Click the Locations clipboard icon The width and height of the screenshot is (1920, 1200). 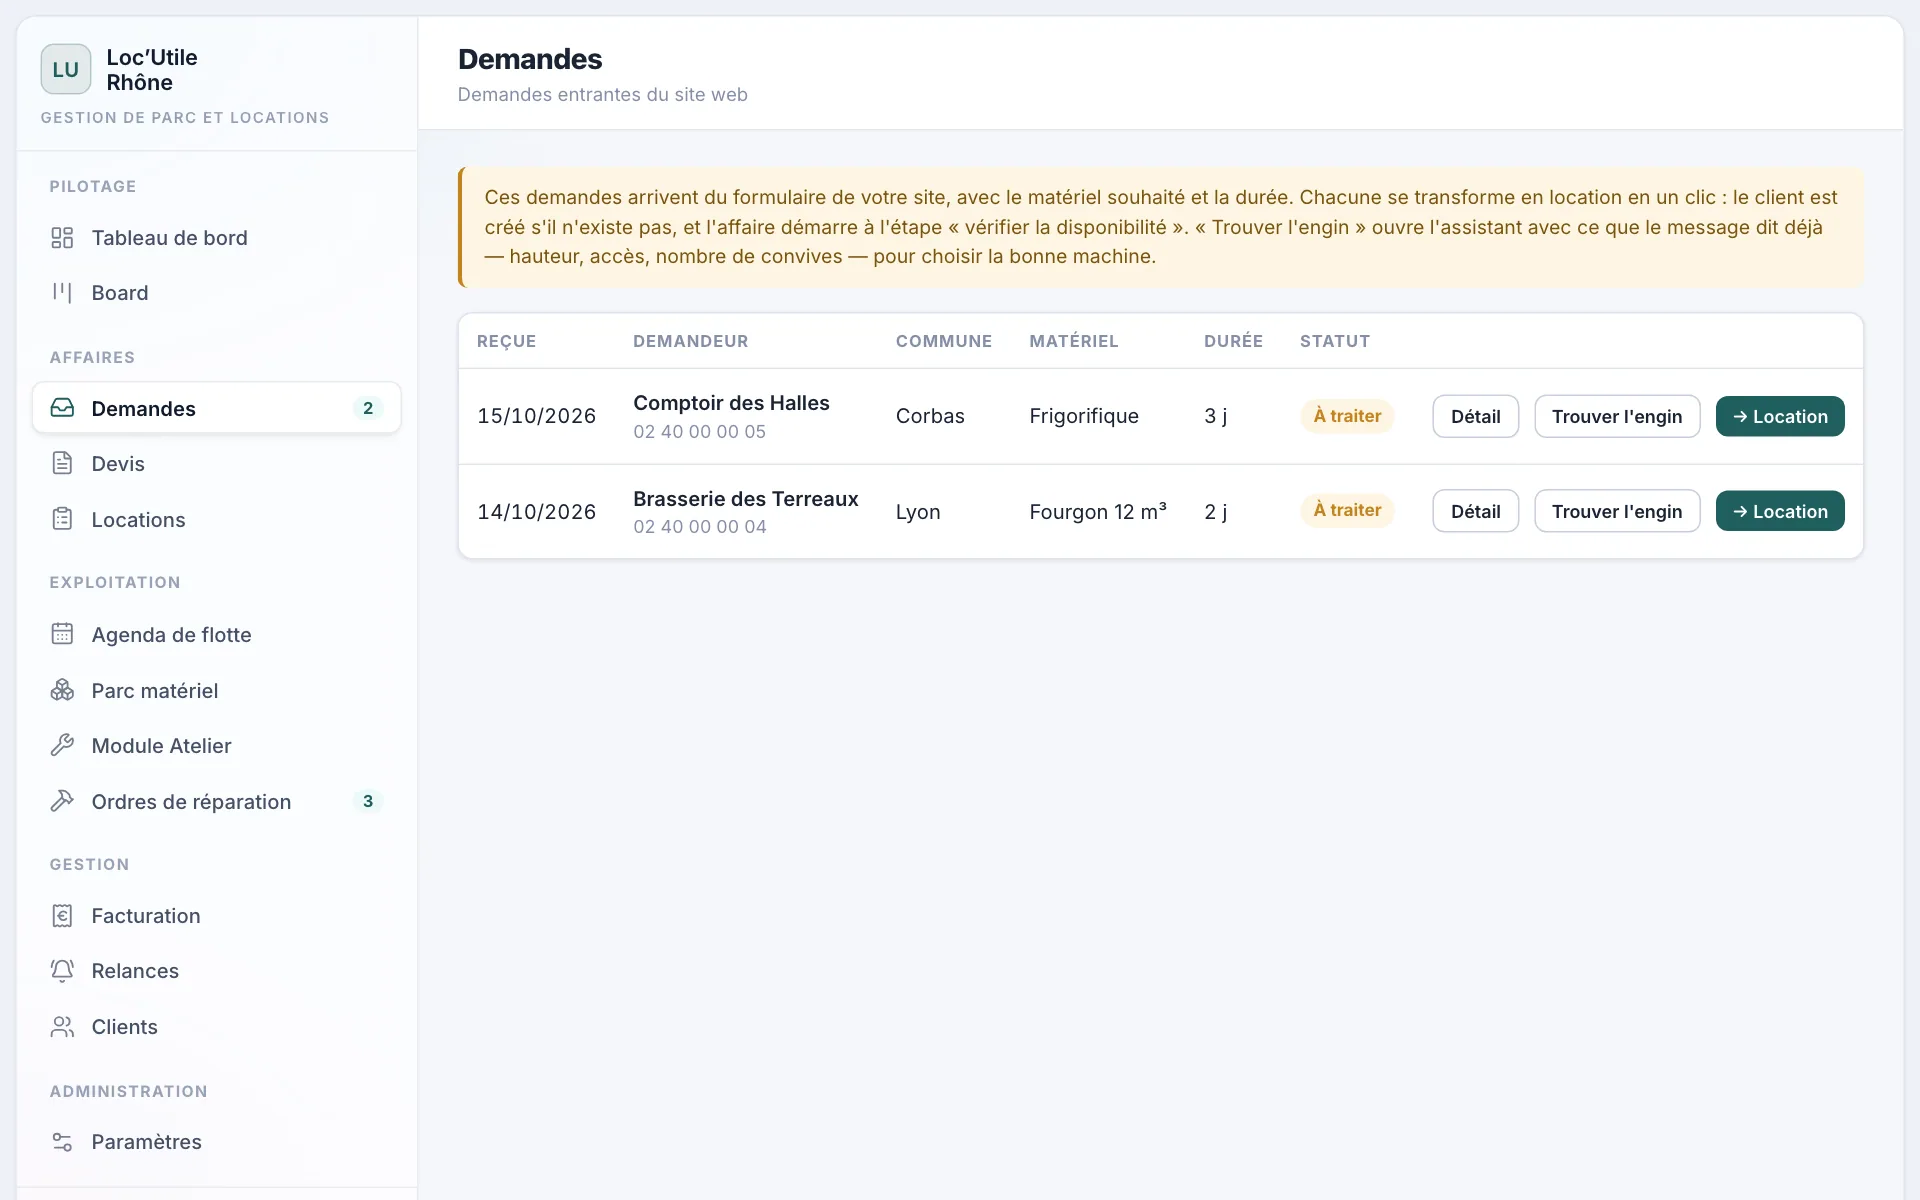62,520
